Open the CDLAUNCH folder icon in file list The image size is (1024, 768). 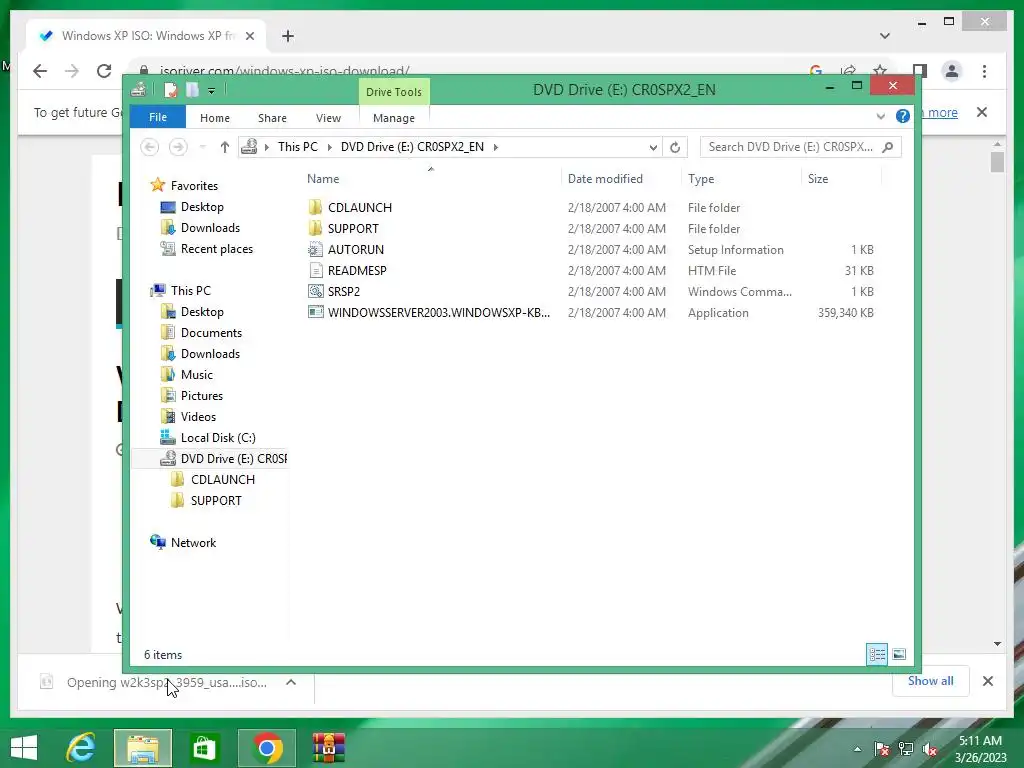click(315, 208)
